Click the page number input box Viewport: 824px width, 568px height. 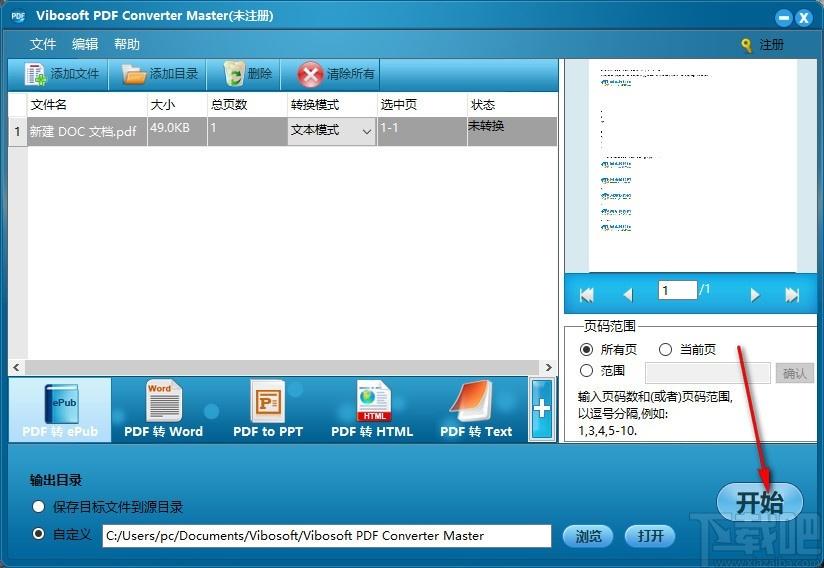[678, 290]
